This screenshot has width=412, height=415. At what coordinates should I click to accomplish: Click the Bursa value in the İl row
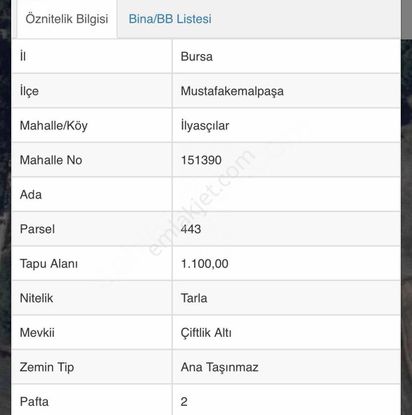pos(197,56)
